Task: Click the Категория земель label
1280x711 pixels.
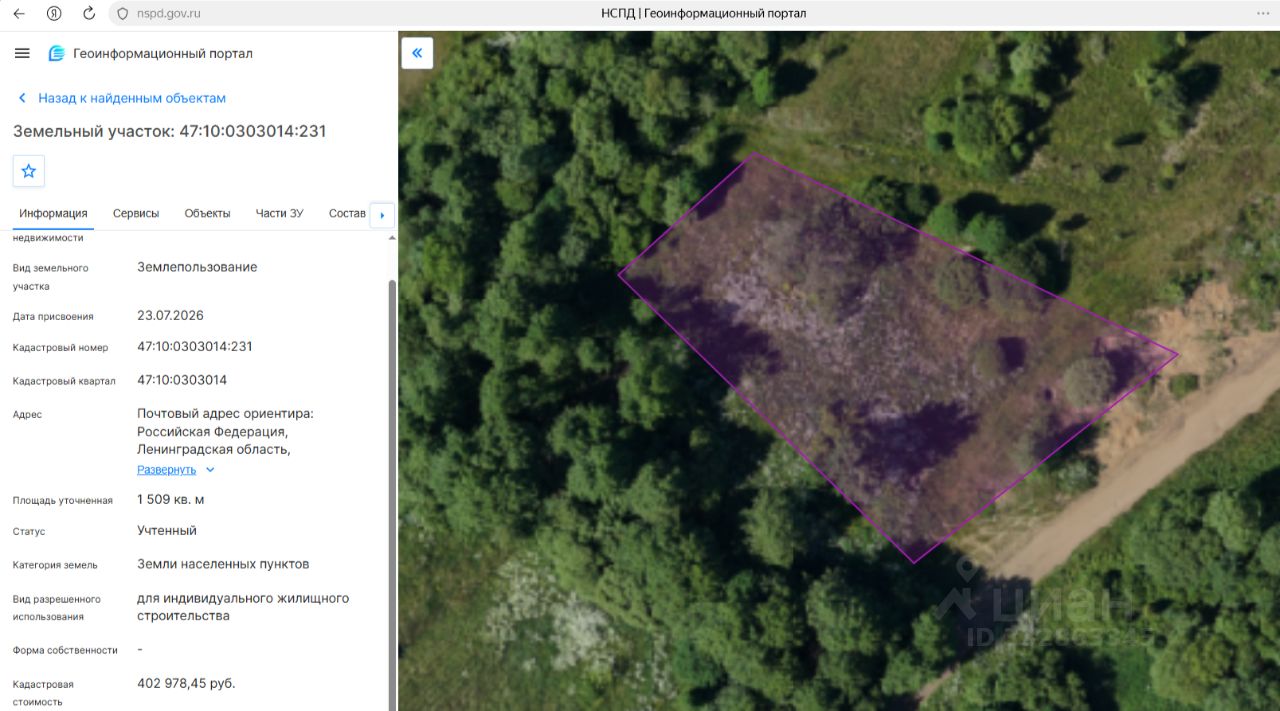Action: click(55, 565)
